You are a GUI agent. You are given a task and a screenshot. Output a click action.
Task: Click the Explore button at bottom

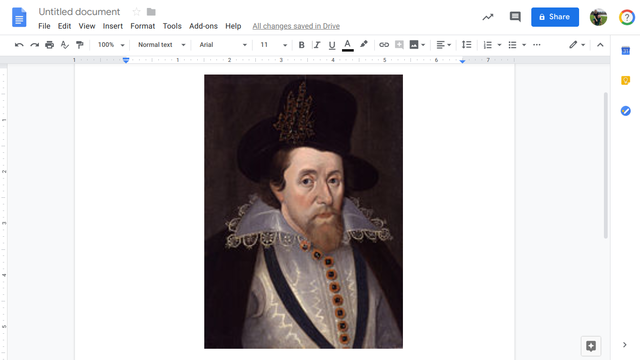(x=591, y=346)
